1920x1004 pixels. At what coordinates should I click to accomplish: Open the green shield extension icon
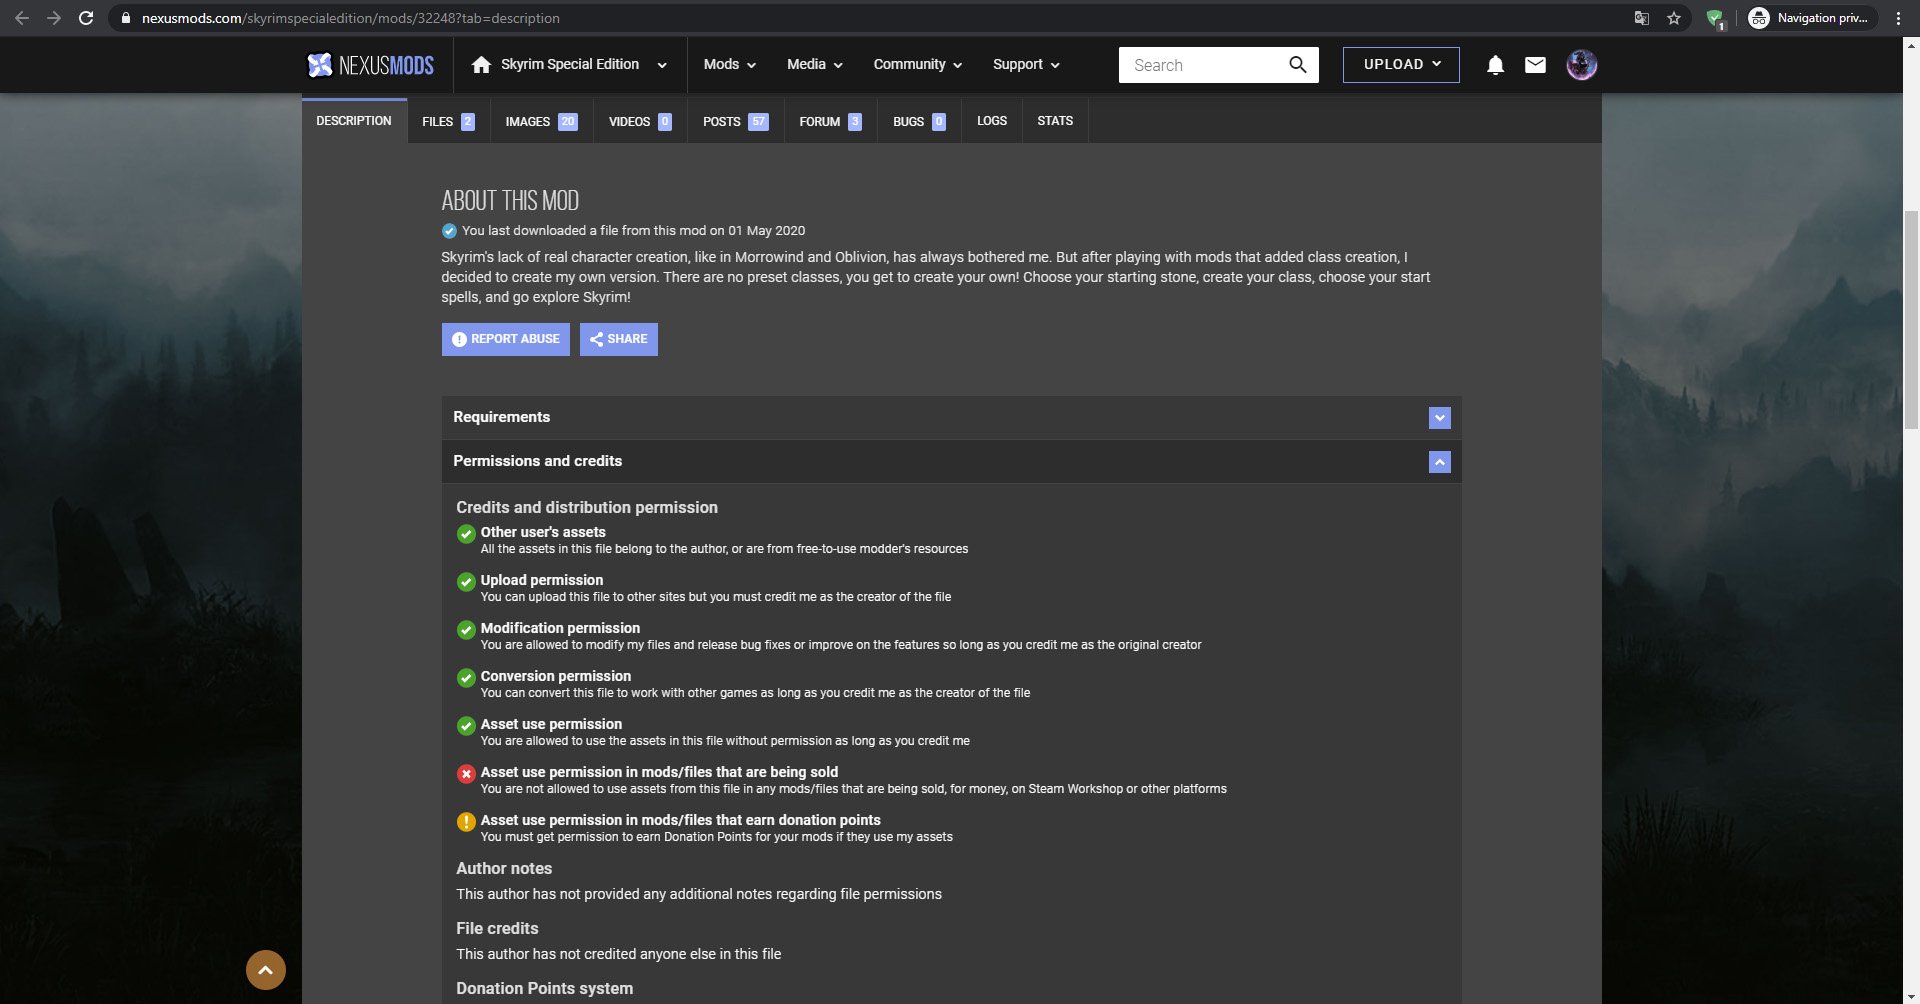[x=1715, y=18]
